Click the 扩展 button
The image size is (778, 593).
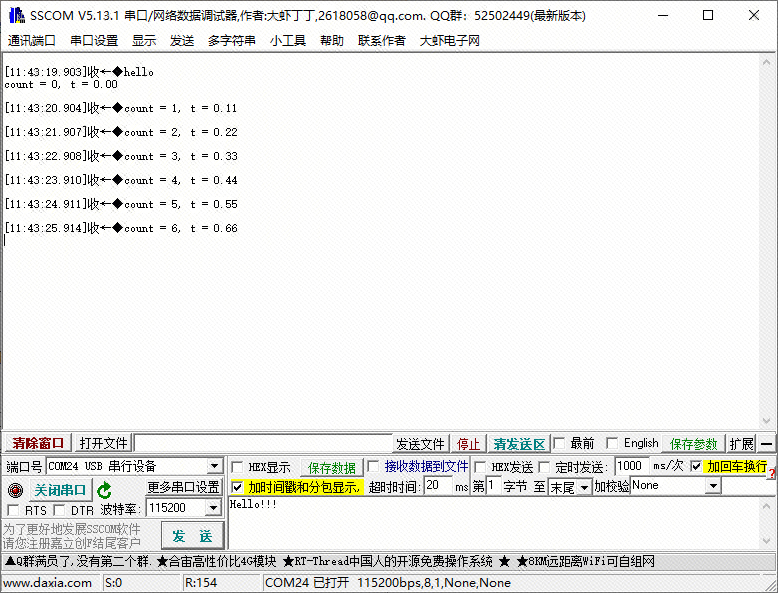(x=741, y=444)
